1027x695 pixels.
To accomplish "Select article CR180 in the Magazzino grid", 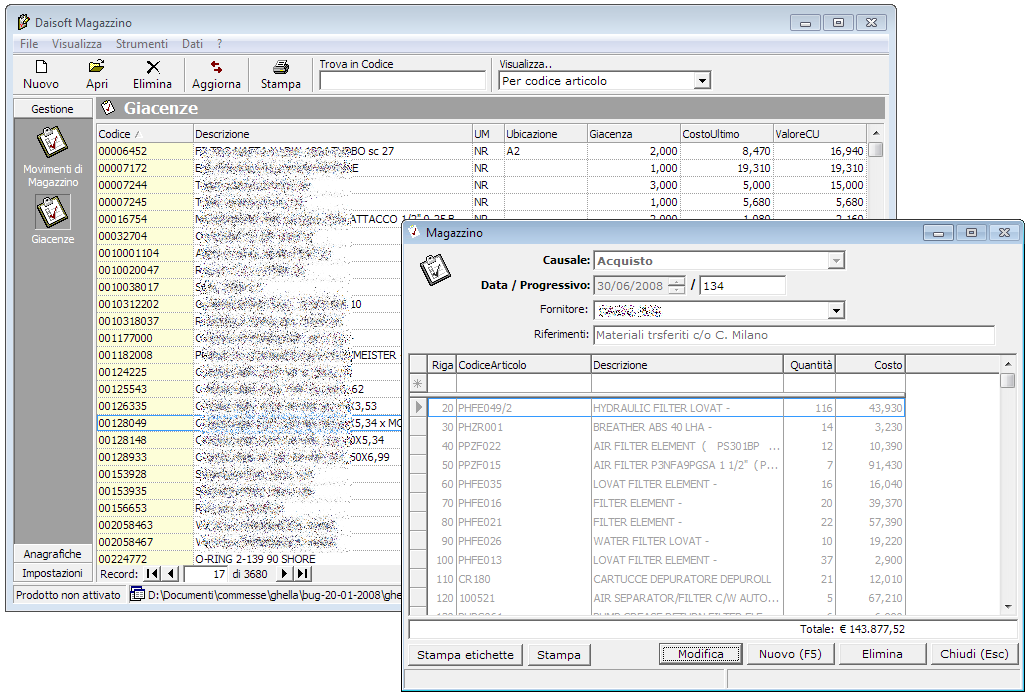I will pyautogui.click(x=523, y=579).
